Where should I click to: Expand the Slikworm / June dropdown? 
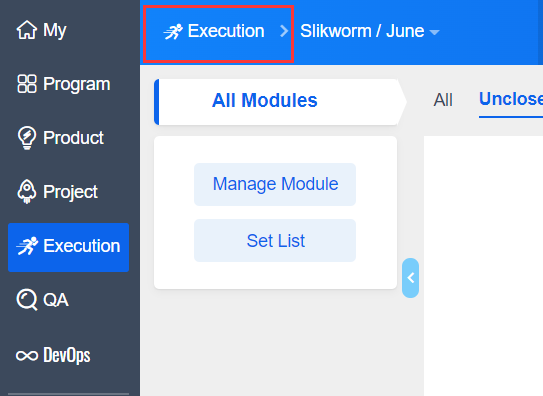click(370, 31)
